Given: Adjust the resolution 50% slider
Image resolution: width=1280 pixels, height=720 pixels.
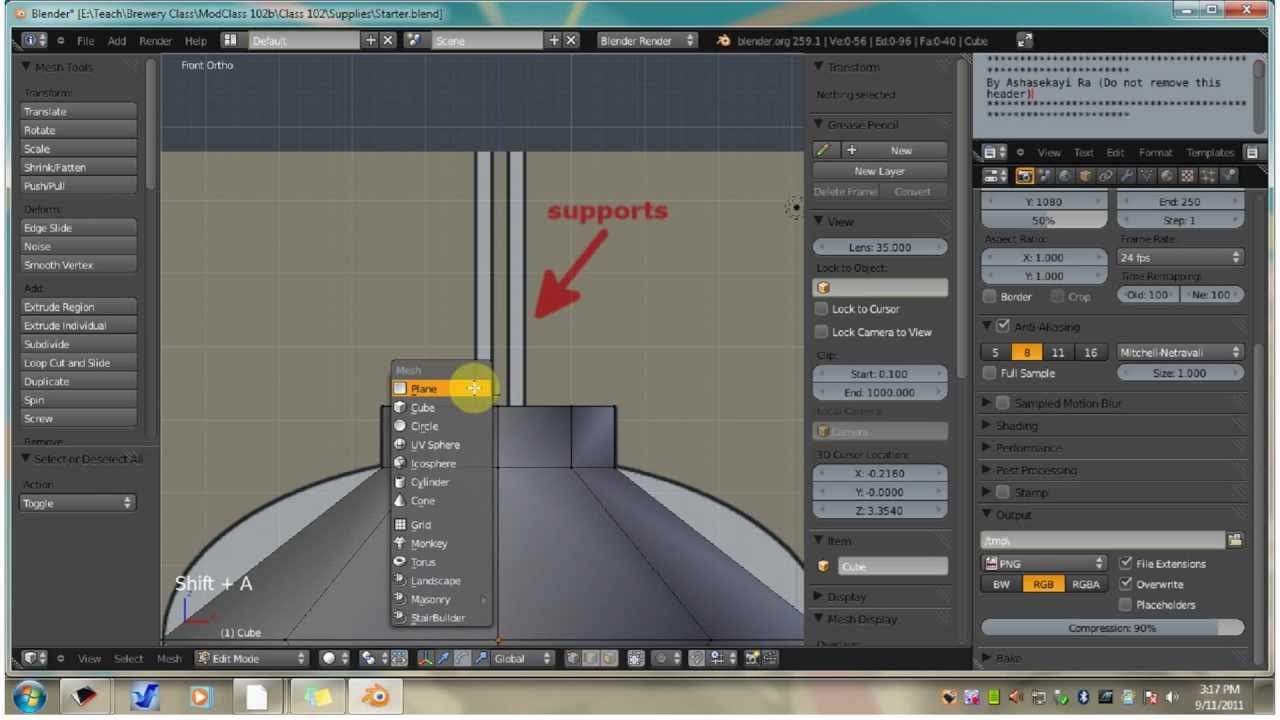Looking at the screenshot, I should (1044, 220).
